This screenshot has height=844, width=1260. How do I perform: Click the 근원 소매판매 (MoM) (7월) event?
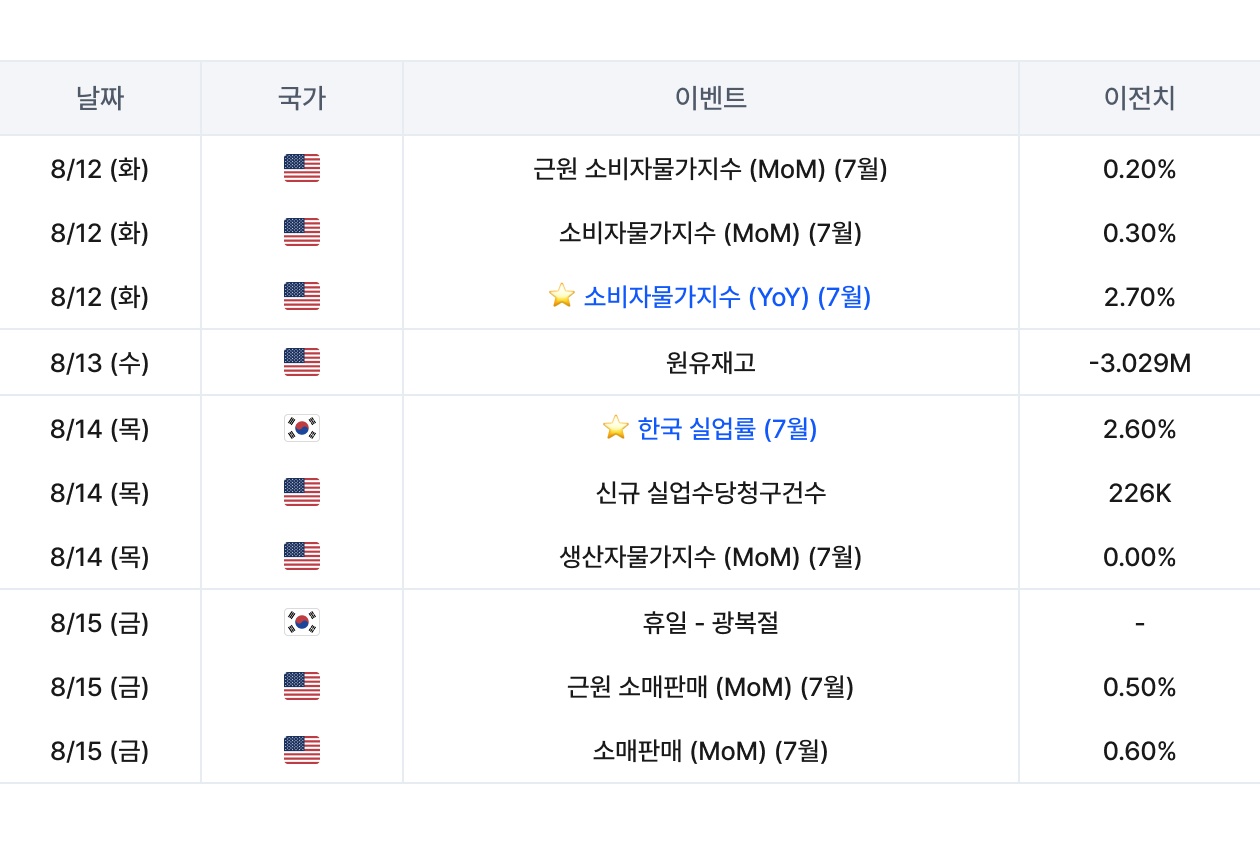[x=711, y=687]
